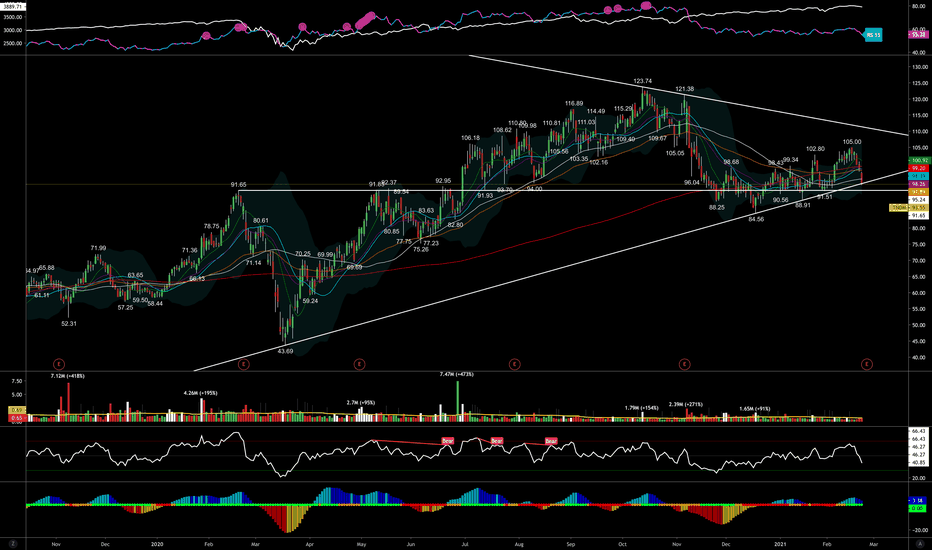932x550 pixels.
Task: Click the 1.65M (+91%) volume label
Action: tap(754, 408)
